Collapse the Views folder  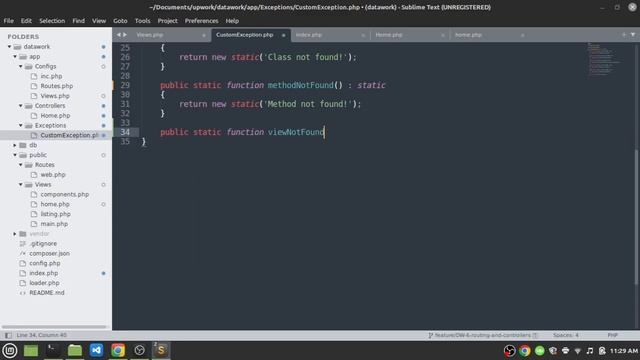(x=21, y=184)
